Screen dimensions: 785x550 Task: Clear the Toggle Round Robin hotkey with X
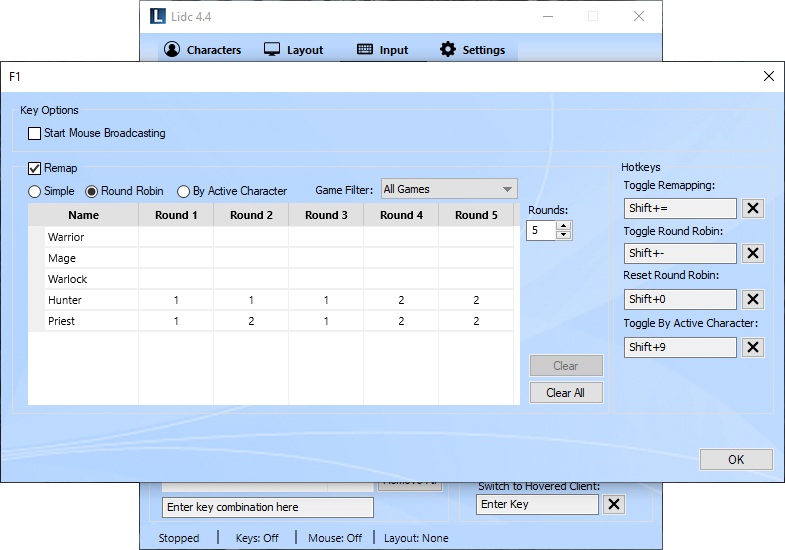(x=753, y=254)
